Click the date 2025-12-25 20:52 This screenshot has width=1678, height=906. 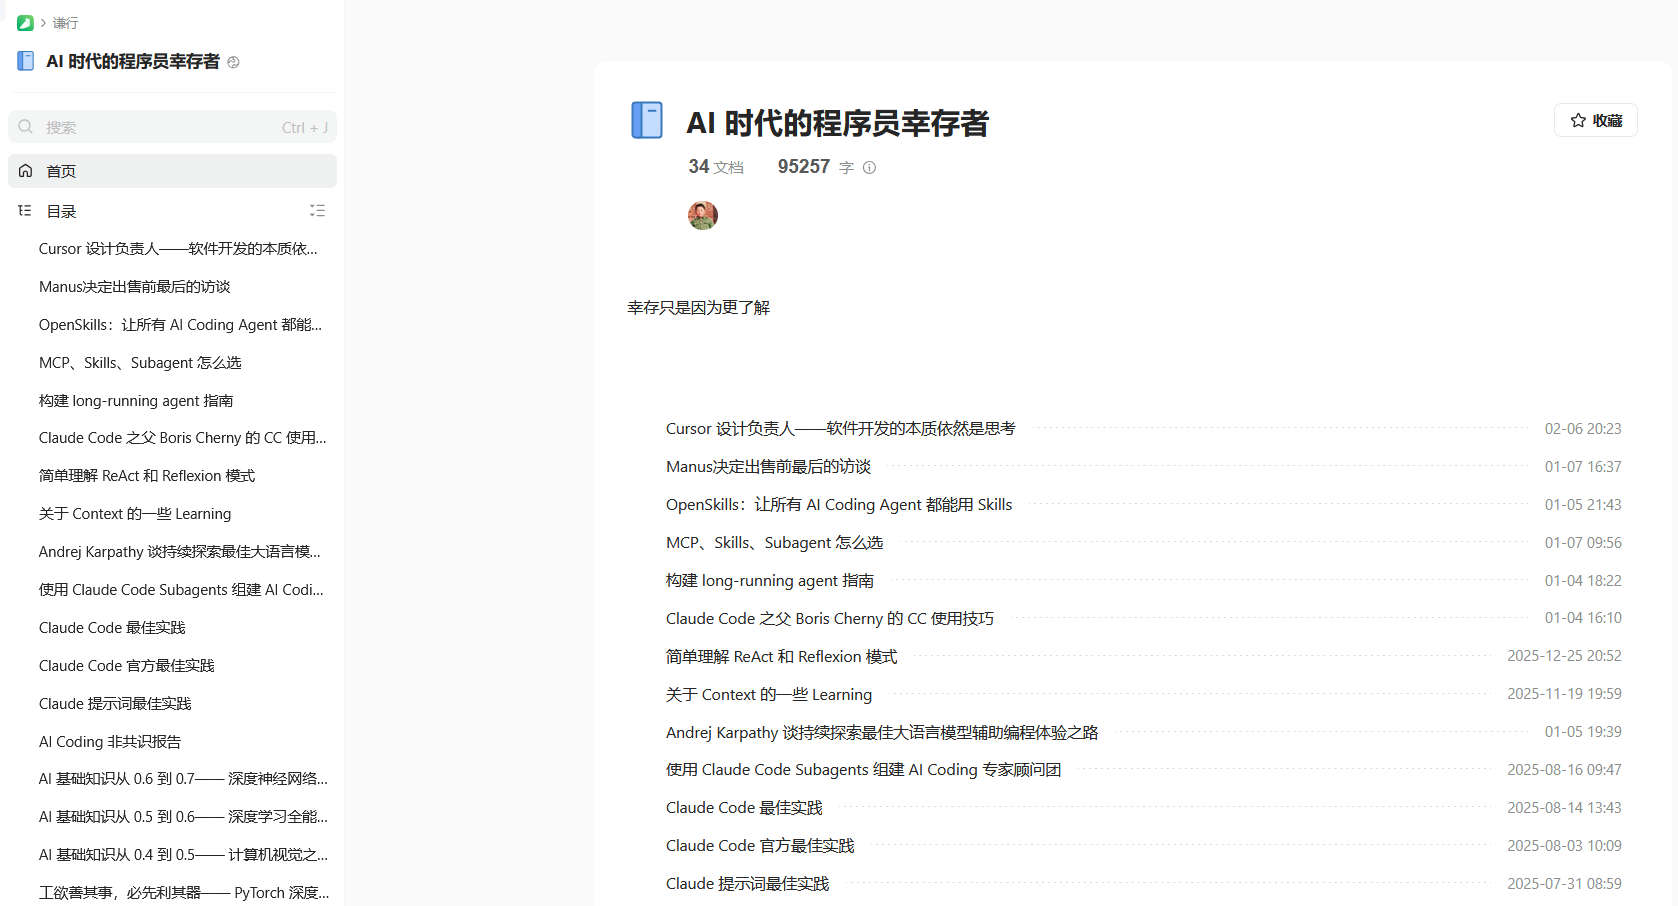tap(1564, 656)
